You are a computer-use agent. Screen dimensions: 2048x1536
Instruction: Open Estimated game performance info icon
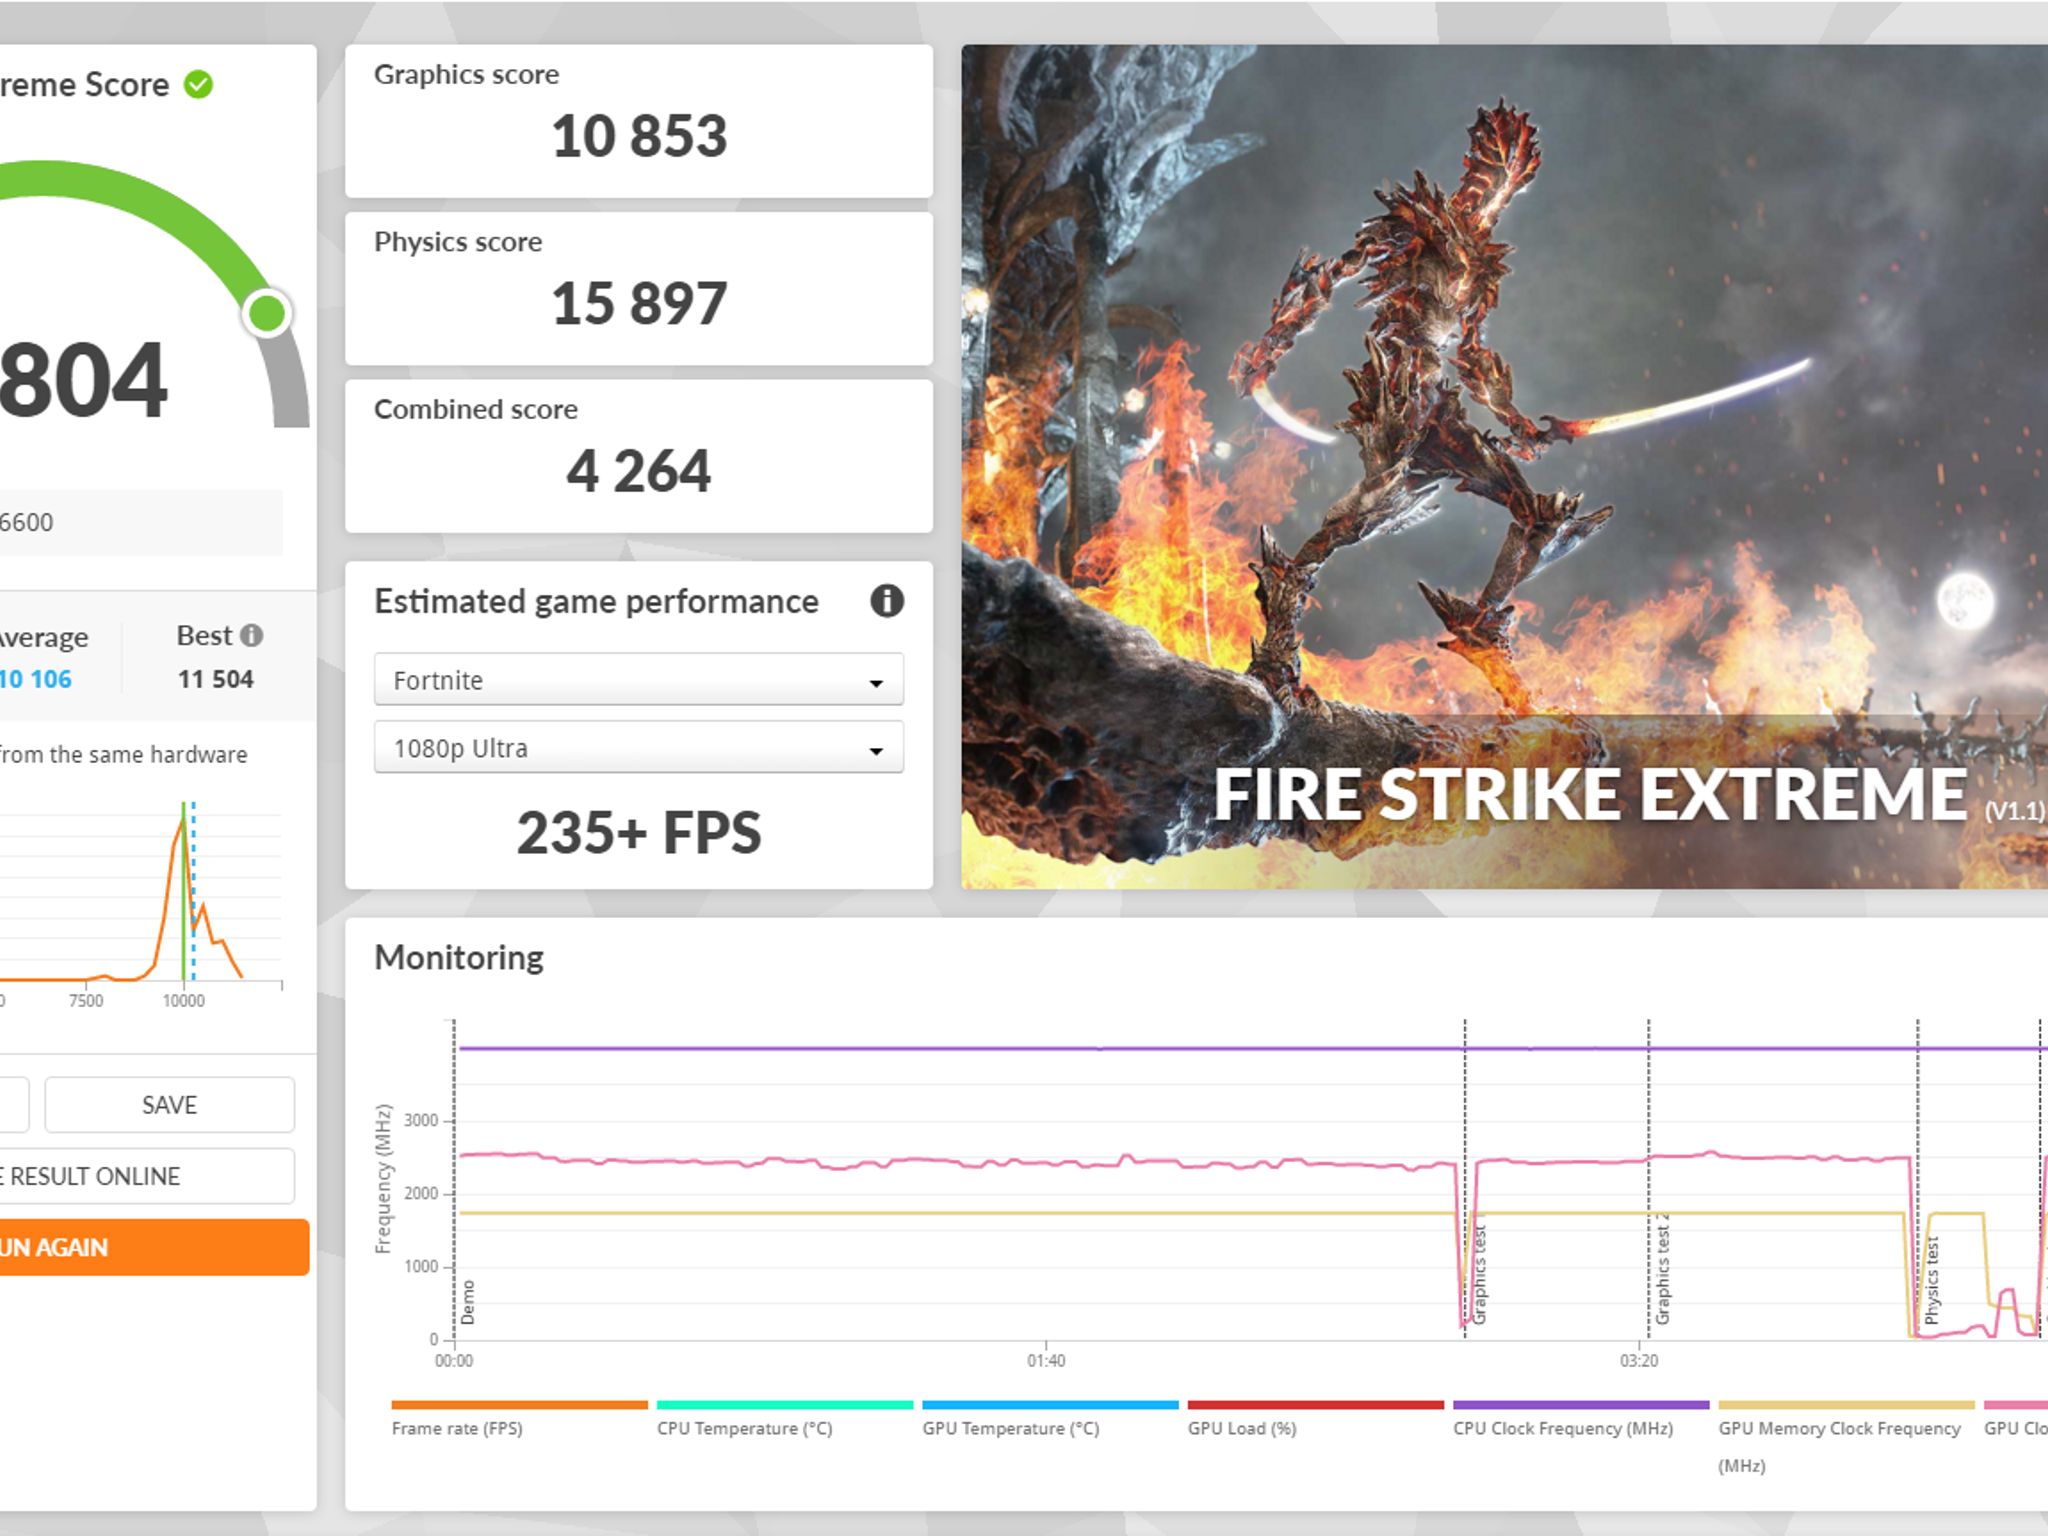886,601
